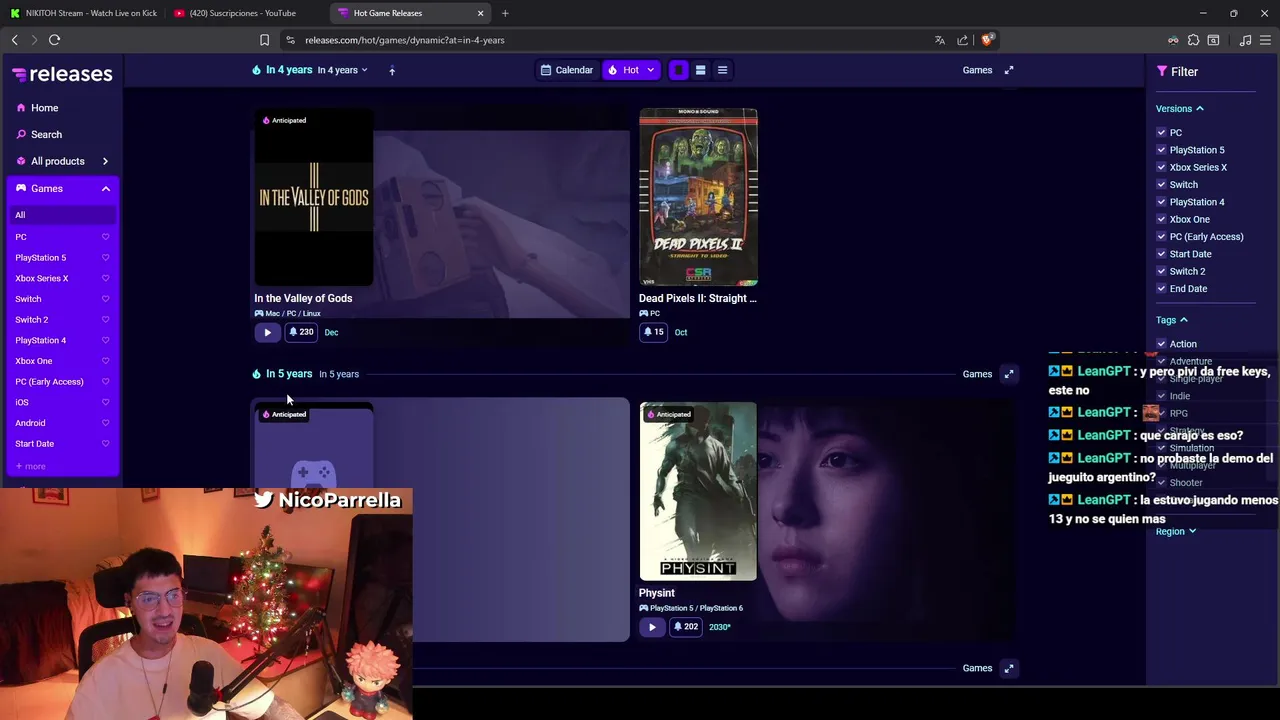Collapse the Versions filter group
The width and height of the screenshot is (1280, 720).
[x=1180, y=109]
